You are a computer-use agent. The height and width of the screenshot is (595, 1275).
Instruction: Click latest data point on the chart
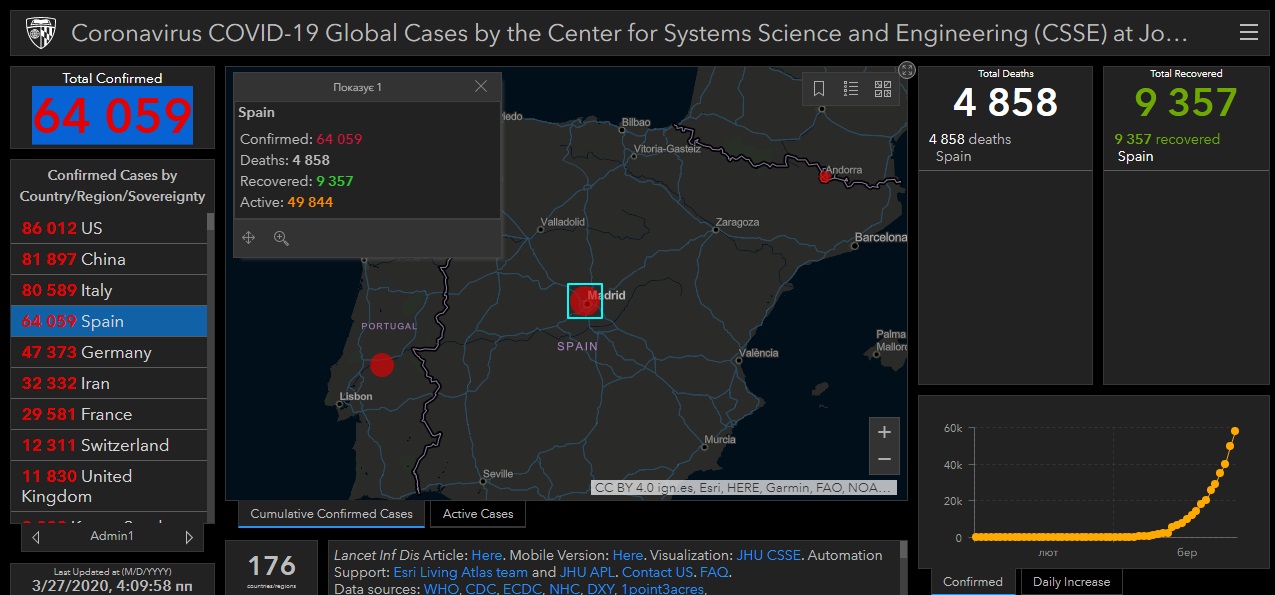coord(1236,431)
